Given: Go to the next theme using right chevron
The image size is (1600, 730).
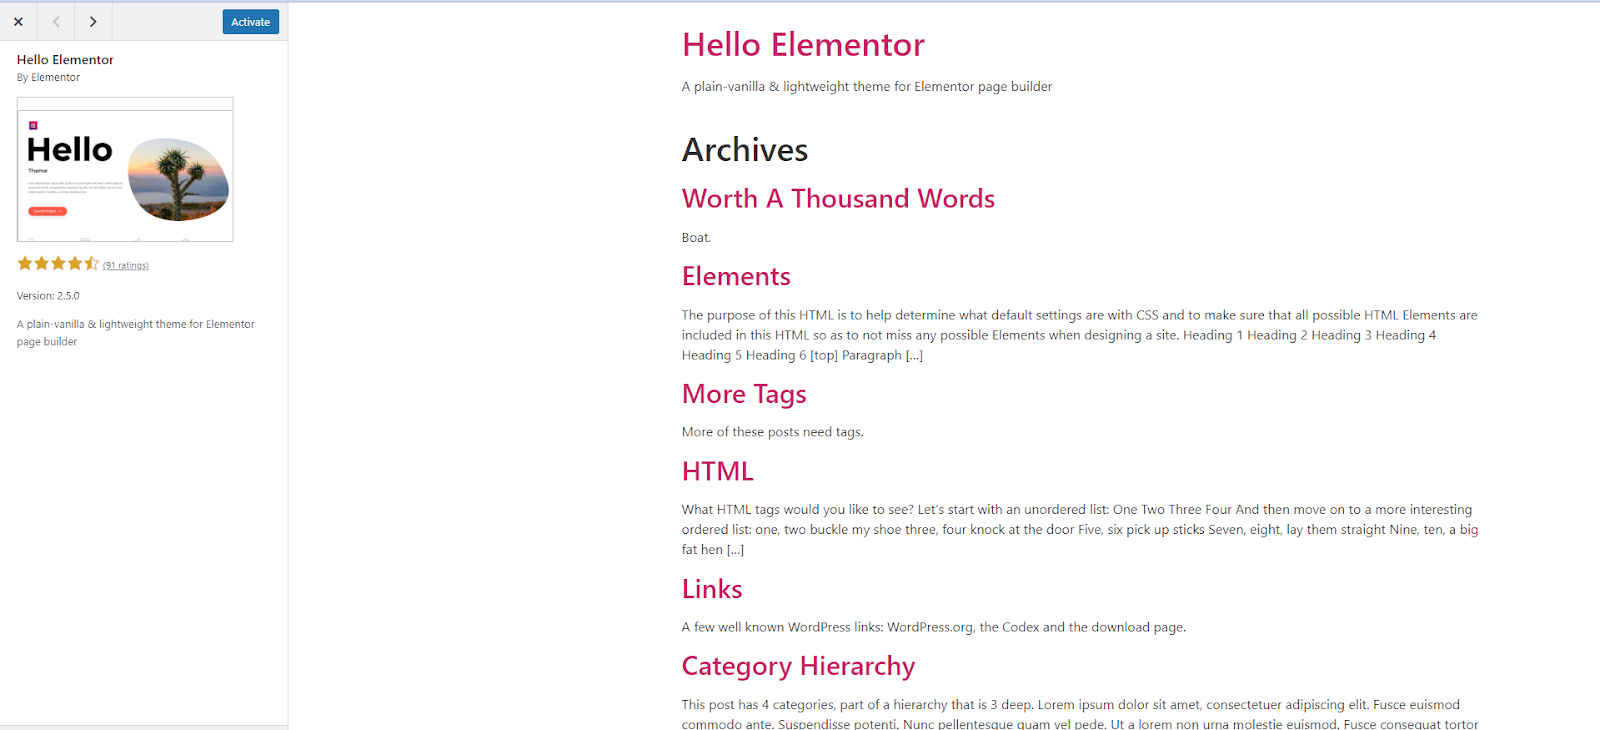Looking at the screenshot, I should click(x=93, y=21).
